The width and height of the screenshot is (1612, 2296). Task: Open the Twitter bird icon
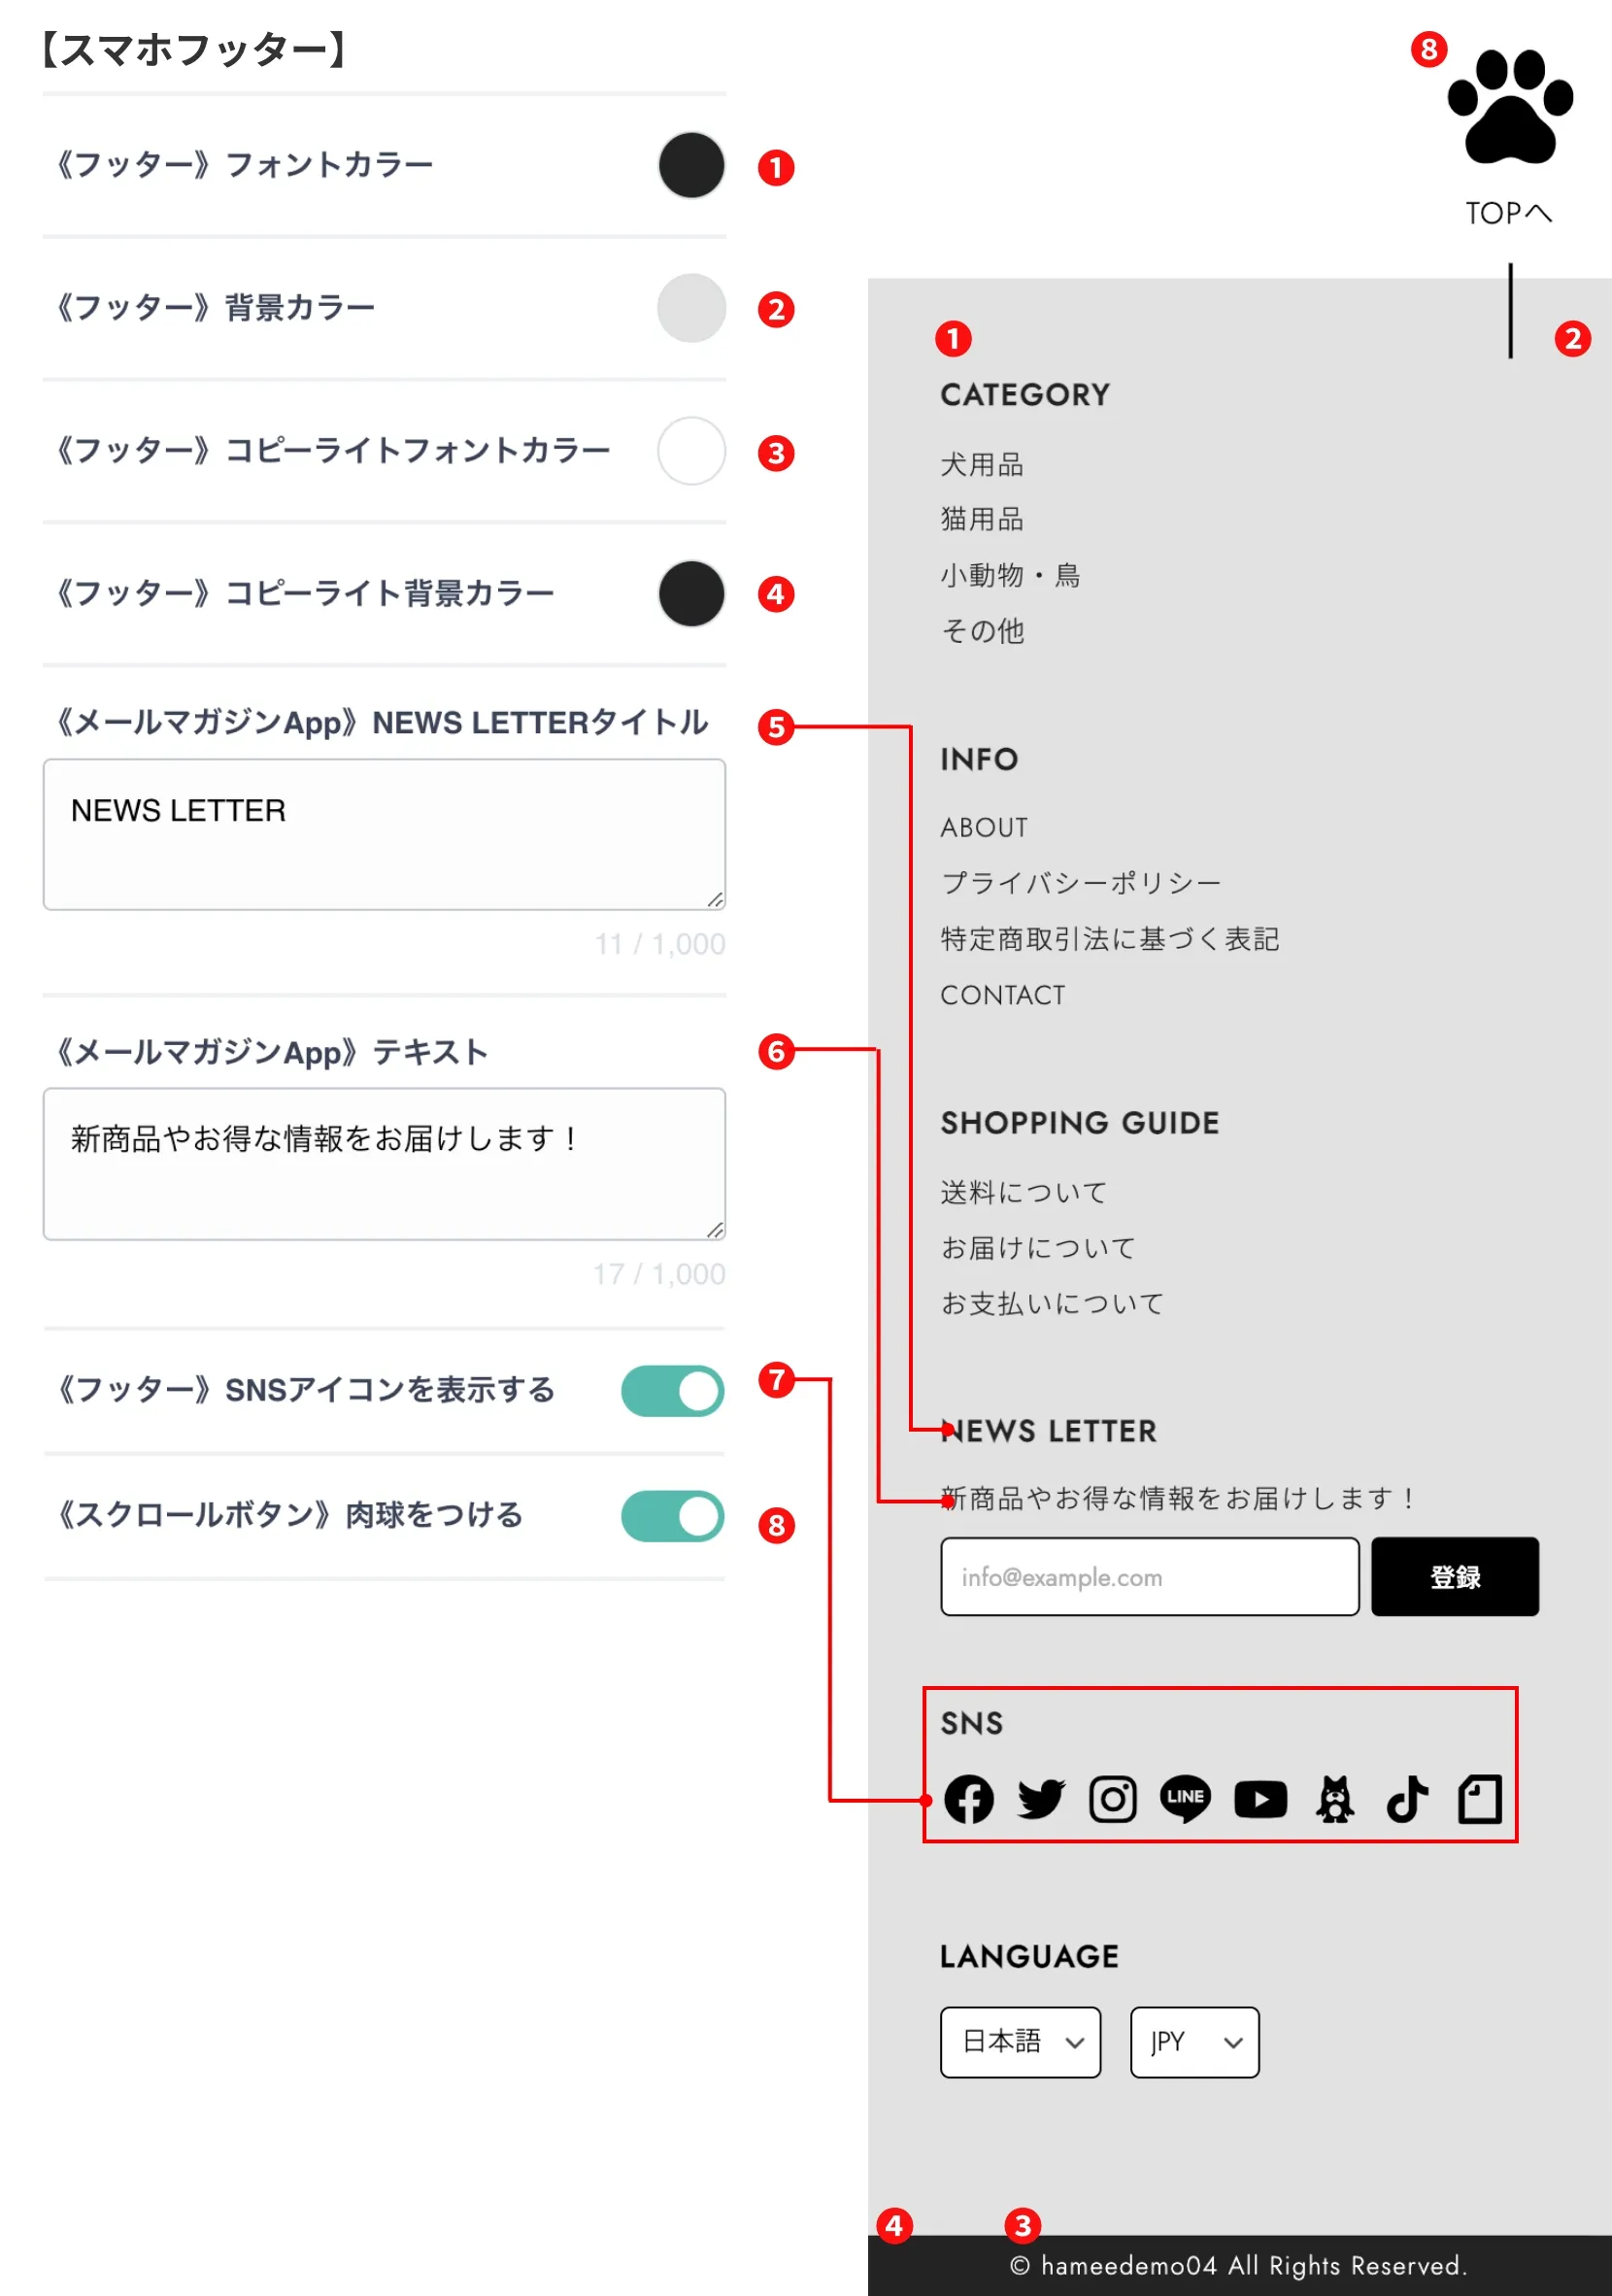pos(1041,1799)
